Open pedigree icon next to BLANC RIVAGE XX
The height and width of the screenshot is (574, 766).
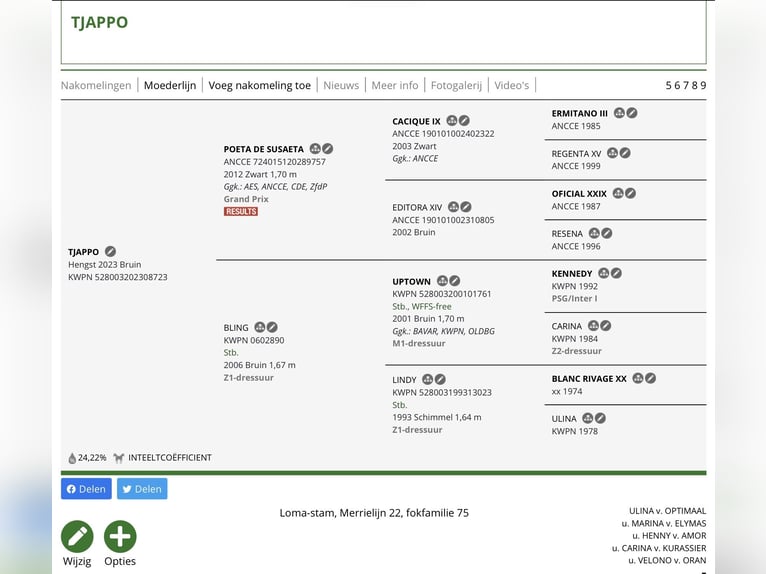(638, 378)
